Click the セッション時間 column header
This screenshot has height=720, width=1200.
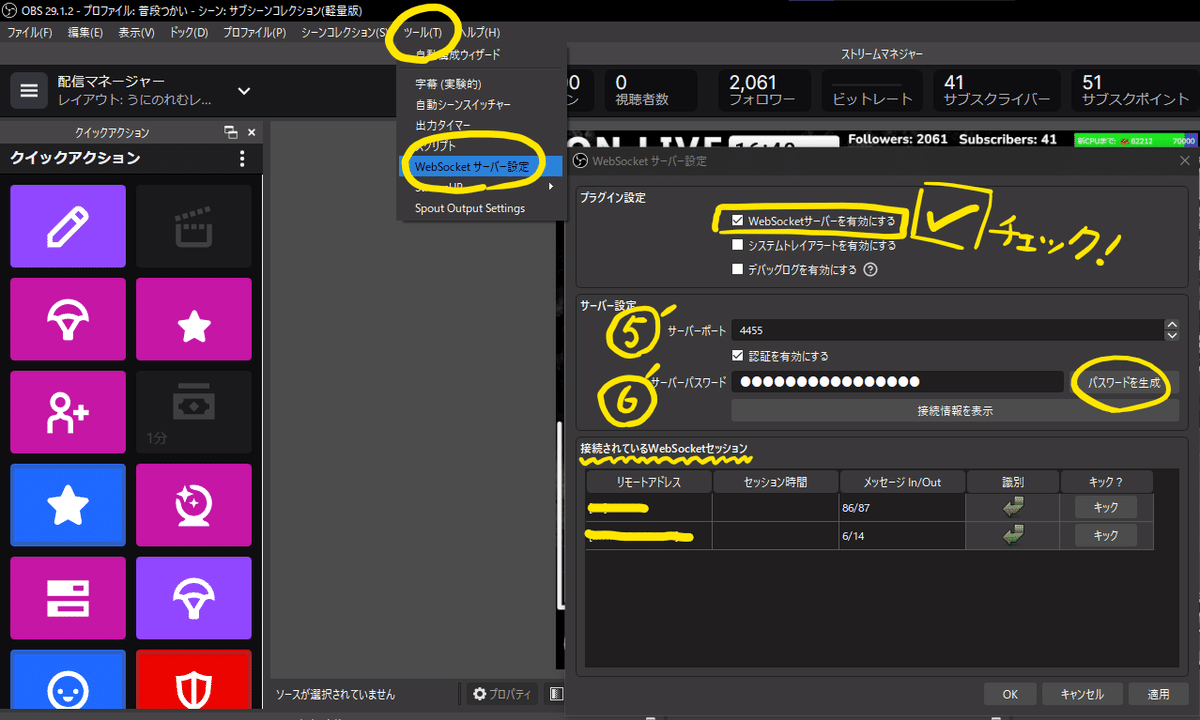[x=775, y=482]
